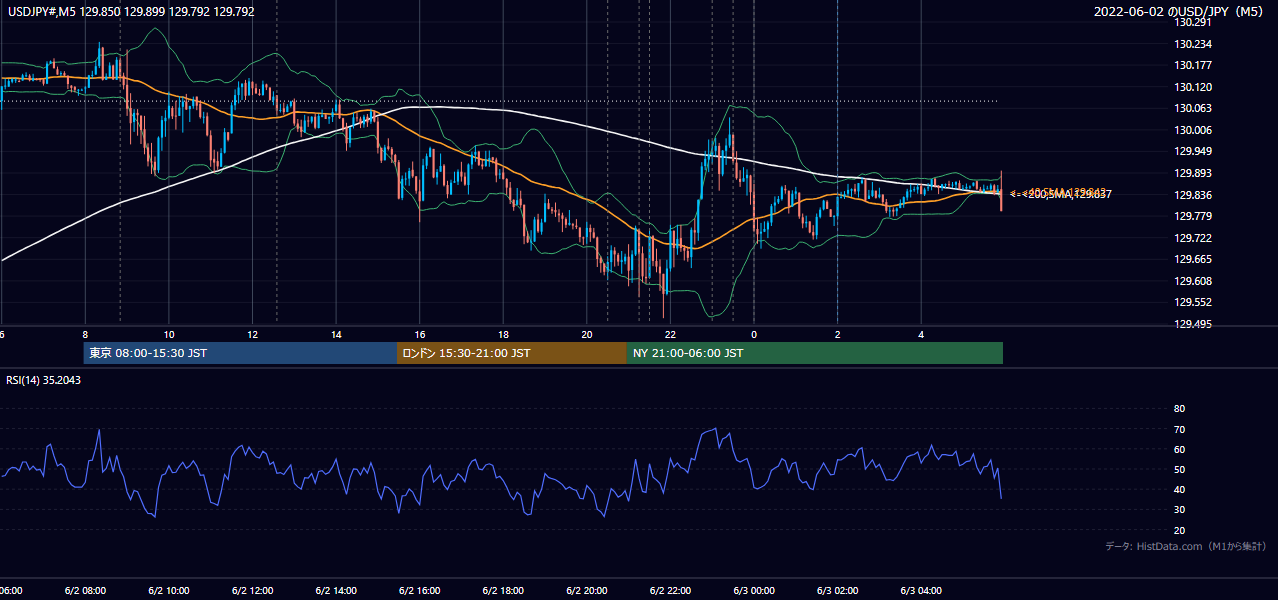Screen dimensions: 1278x600
Task: Click hour label 0 below the price chart
Action: click(x=754, y=335)
